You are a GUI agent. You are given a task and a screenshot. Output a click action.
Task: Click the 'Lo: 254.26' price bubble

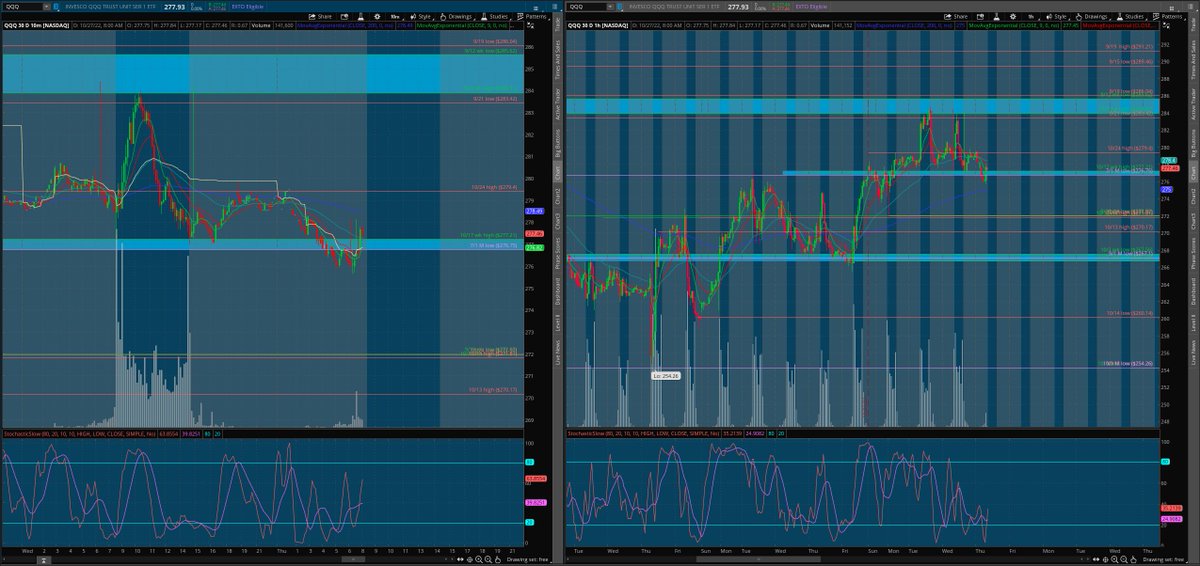click(666, 375)
